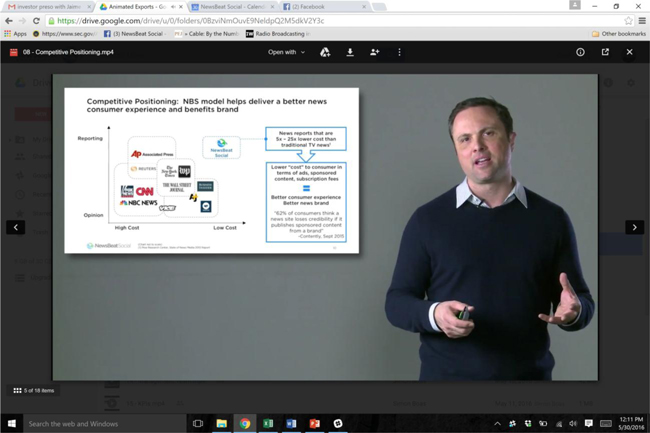Go to the previous file arrow
This screenshot has height=433, width=650.
(x=15, y=227)
